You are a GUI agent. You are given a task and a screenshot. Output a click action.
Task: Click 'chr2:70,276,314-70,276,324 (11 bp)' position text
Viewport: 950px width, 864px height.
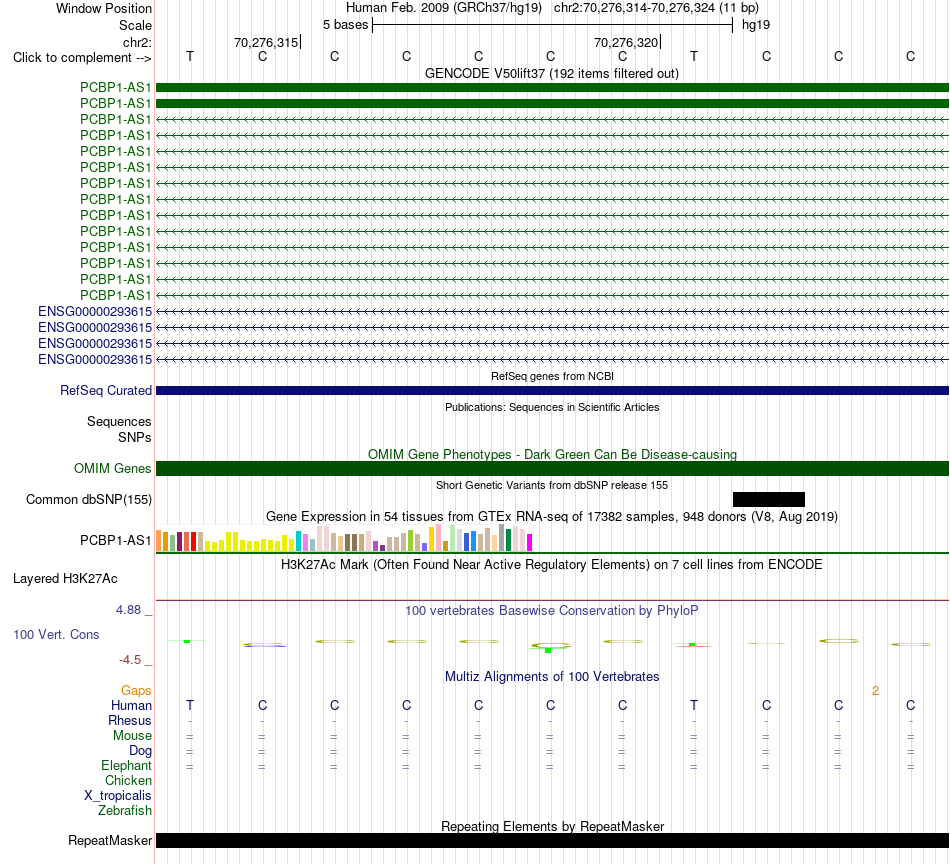(x=656, y=8)
